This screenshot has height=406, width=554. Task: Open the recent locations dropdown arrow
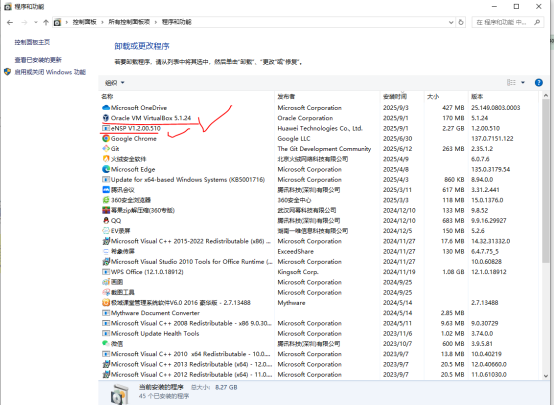click(36, 22)
